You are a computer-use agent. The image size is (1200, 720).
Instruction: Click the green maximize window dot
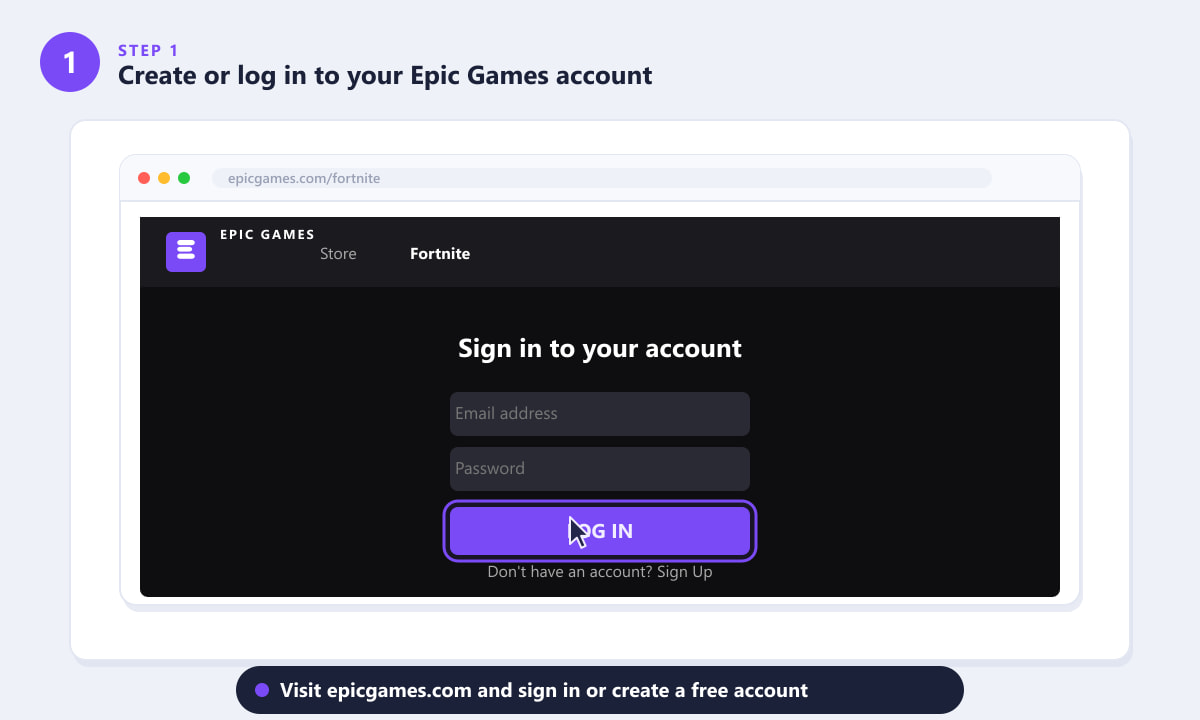pyautogui.click(x=184, y=178)
